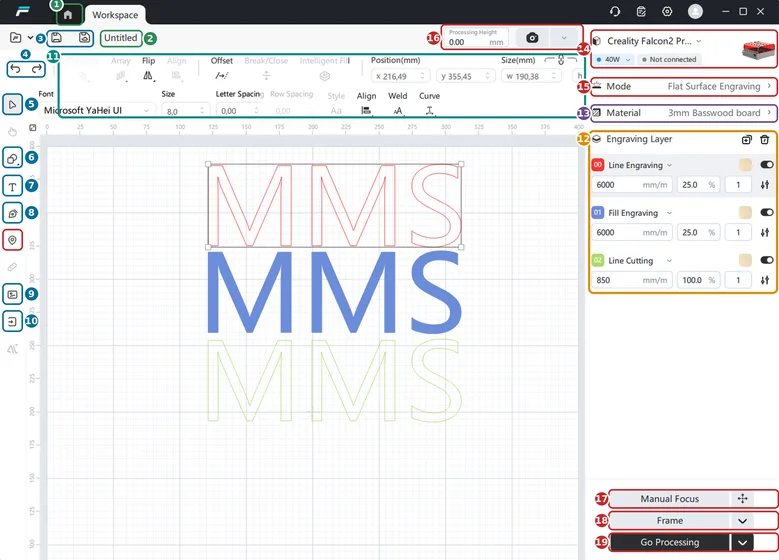779x560 pixels.
Task: Click the Untitled project name
Action: 121,38
